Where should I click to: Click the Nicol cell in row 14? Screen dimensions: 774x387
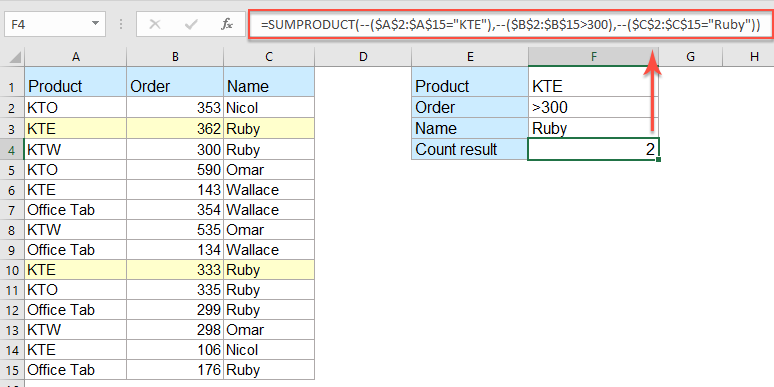point(269,350)
